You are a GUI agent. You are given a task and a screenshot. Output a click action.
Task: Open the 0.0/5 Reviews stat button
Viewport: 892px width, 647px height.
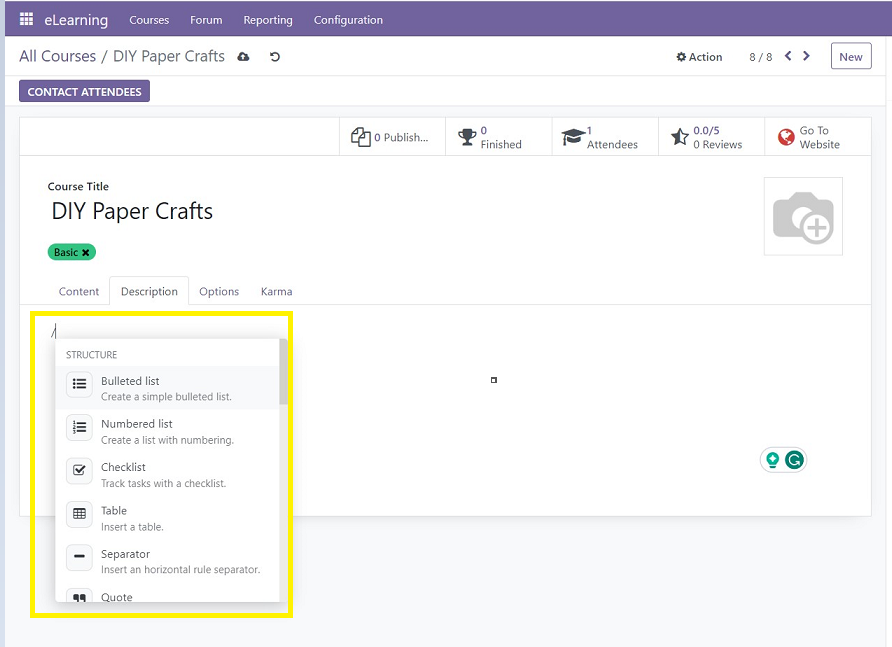pyautogui.click(x=711, y=137)
